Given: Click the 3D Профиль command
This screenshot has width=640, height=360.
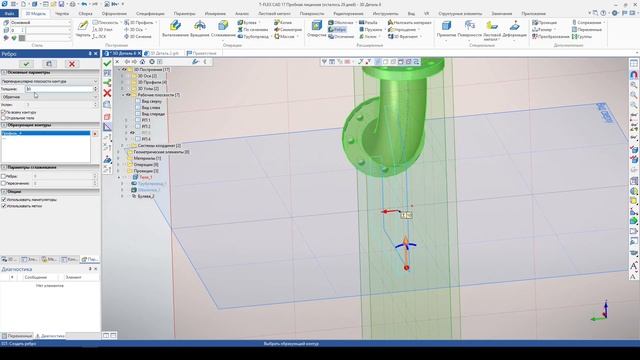Looking at the screenshot, I should 139,23.
